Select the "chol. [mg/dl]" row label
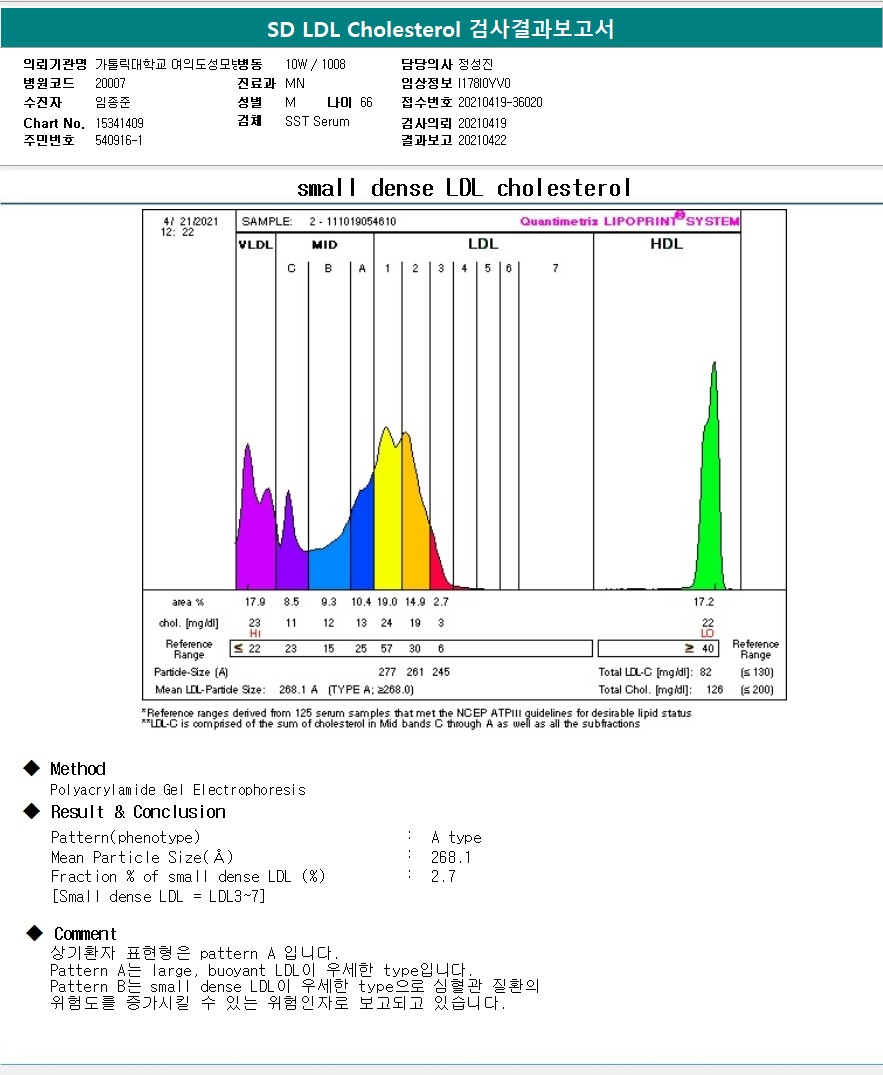Viewport: 883px width, 1075px height. coord(189,623)
